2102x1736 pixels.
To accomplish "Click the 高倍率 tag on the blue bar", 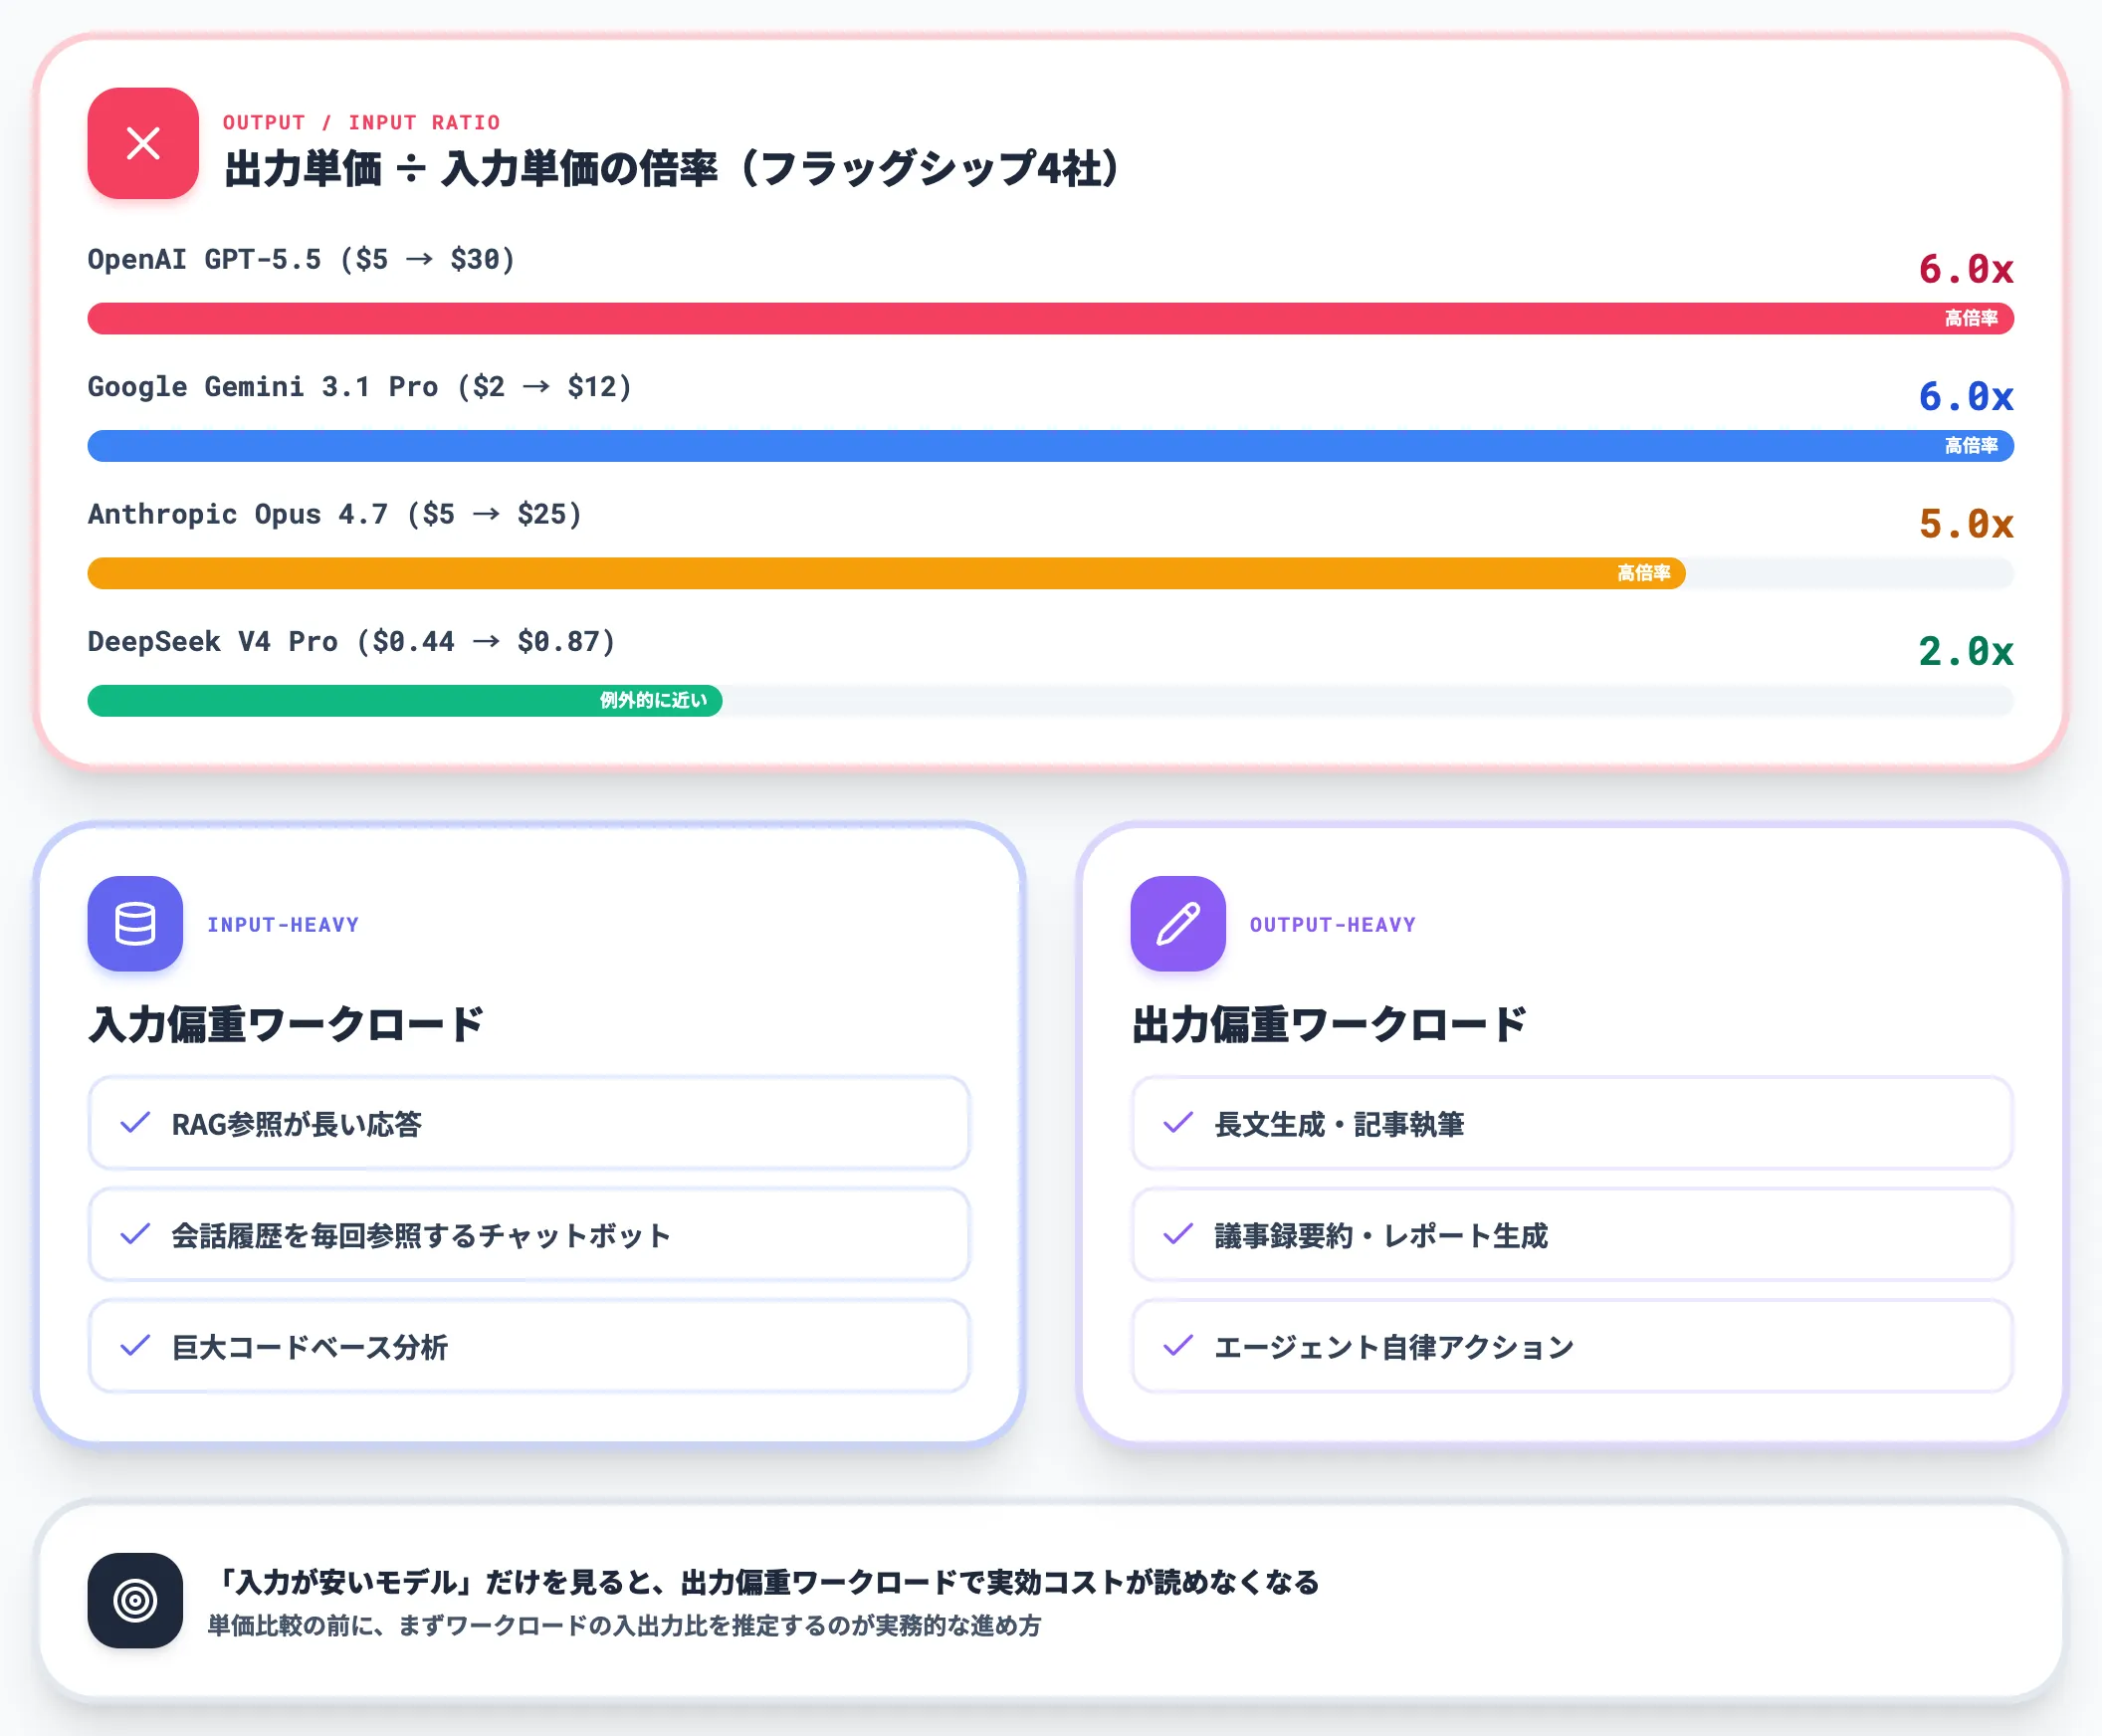I will 1971,446.
